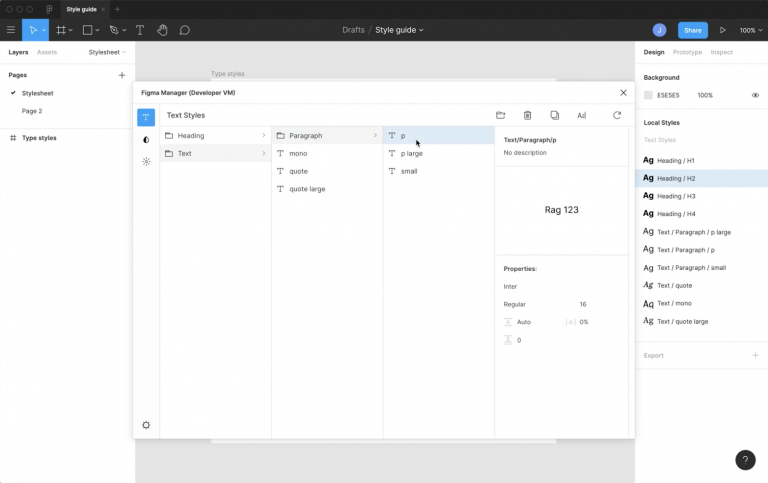Select the Rectangle shape tool
Screen dimensions: 768x483
[87, 30]
